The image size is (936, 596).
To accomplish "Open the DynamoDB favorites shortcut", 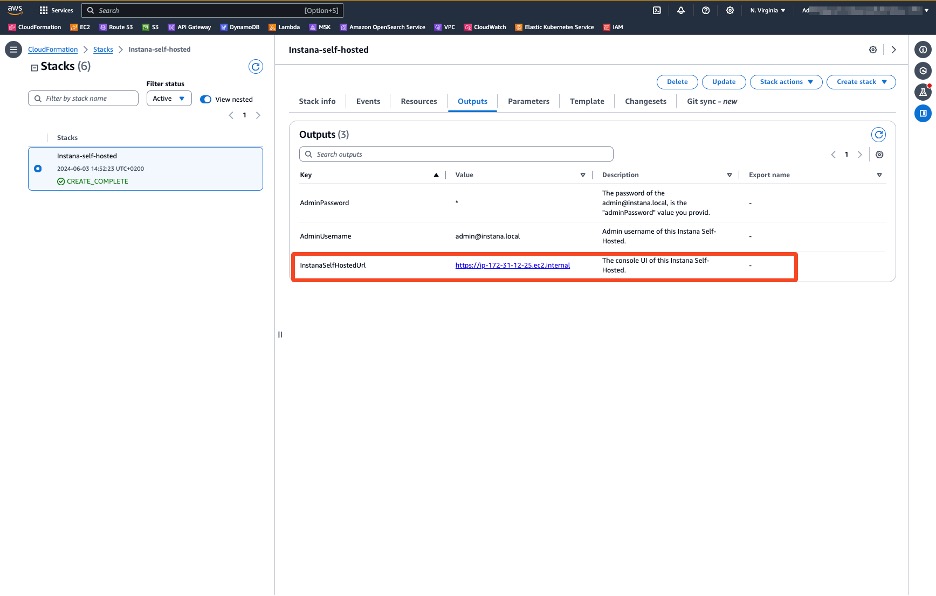I will pos(239,27).
